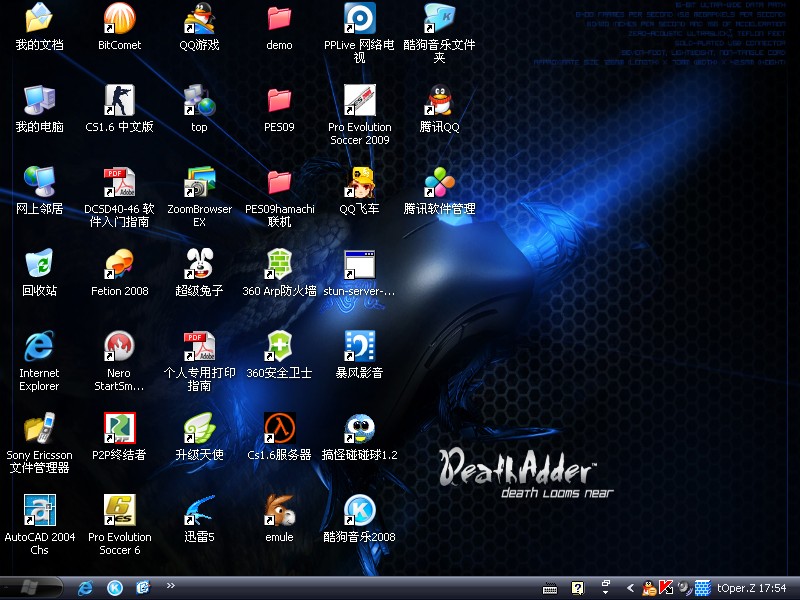This screenshot has width=800, height=600.
Task: Click the QQ penguin tray icon
Action: 649,588
